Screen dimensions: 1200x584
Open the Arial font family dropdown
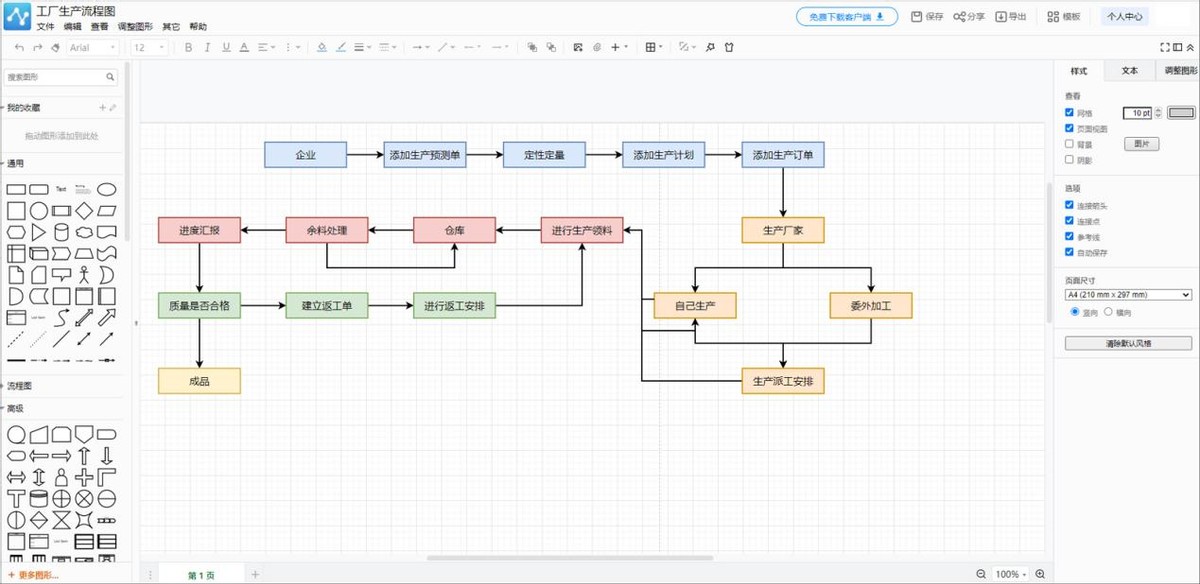tap(94, 47)
